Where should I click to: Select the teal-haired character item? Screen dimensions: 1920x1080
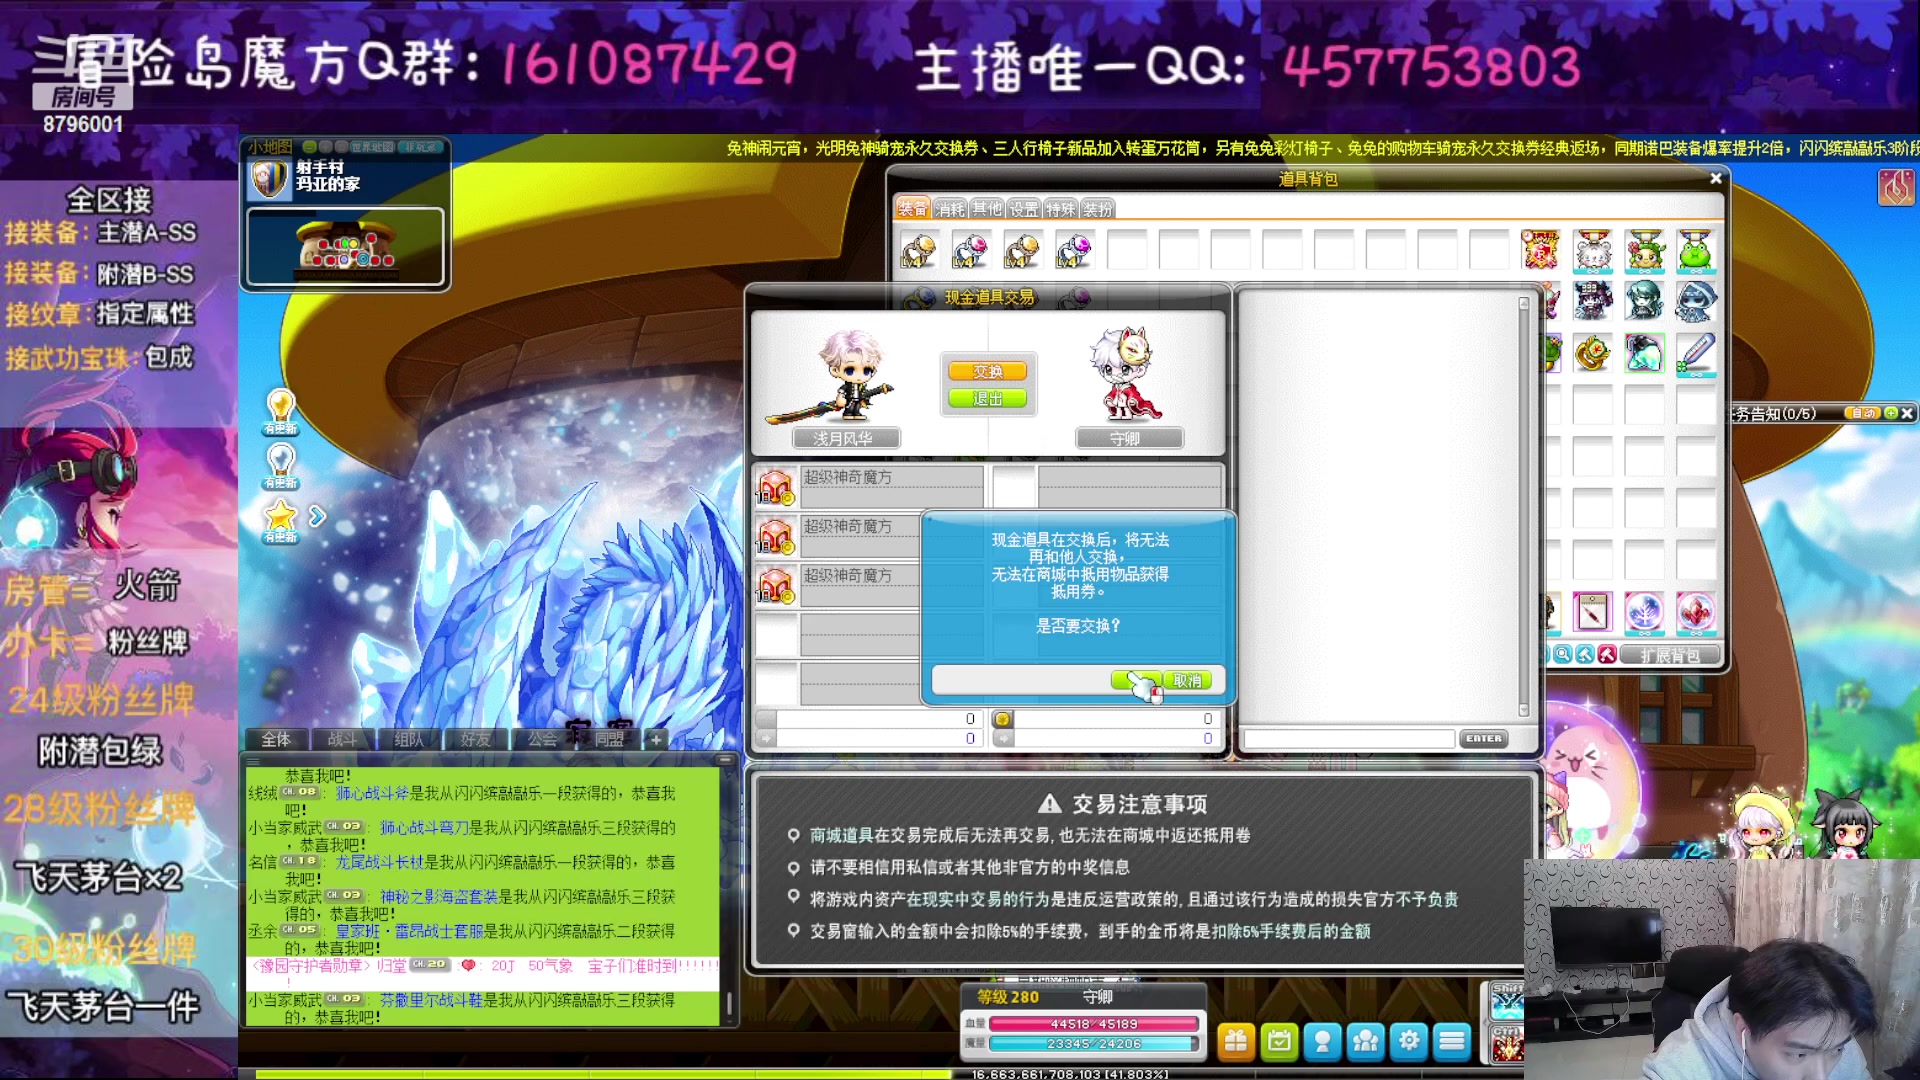click(1645, 301)
